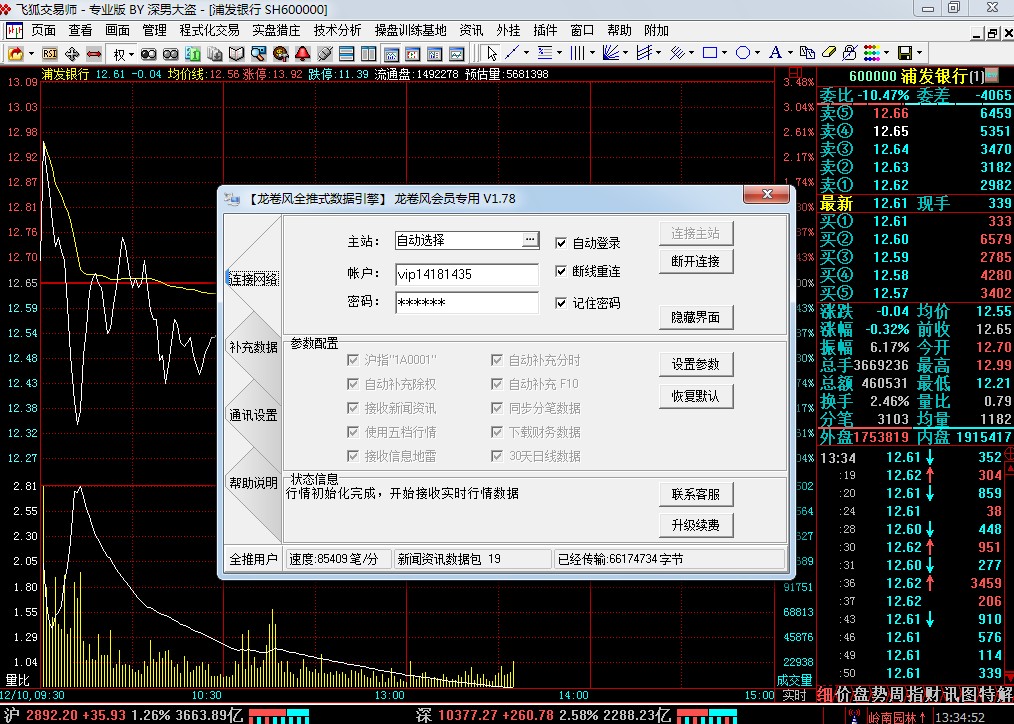
Task: Toggle the 接收新闻资讯 checkbox
Action: point(353,408)
